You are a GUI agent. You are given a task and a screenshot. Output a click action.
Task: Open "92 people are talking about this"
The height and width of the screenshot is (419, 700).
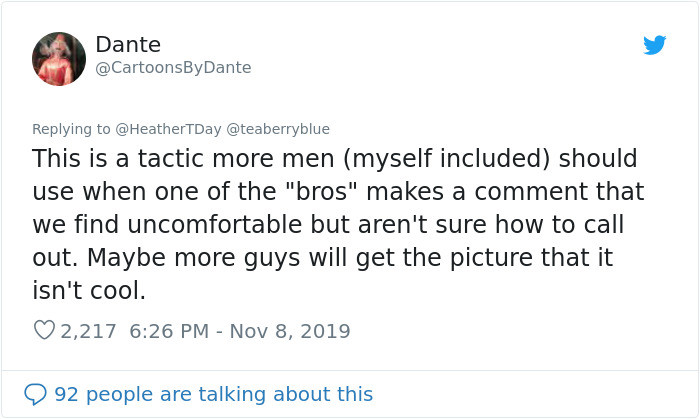tap(213, 394)
